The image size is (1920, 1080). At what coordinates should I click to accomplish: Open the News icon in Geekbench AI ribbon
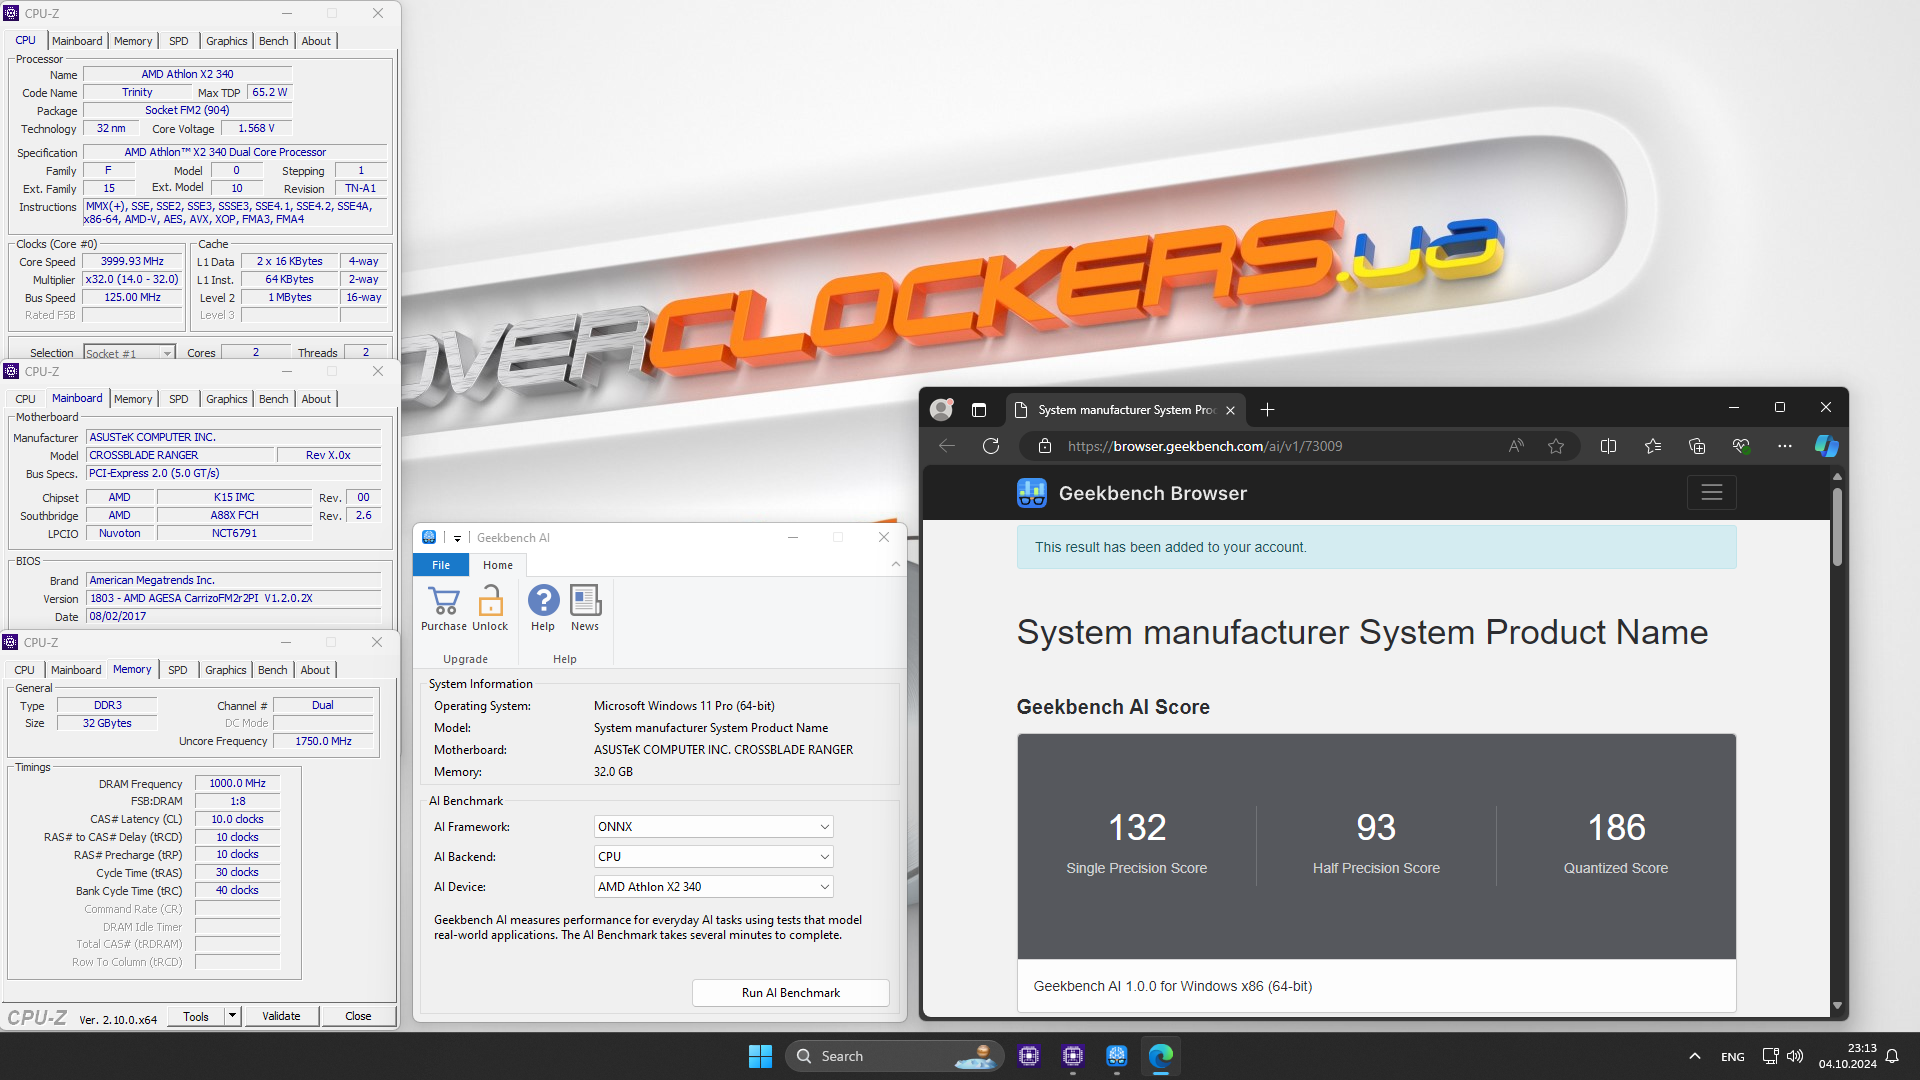(585, 601)
